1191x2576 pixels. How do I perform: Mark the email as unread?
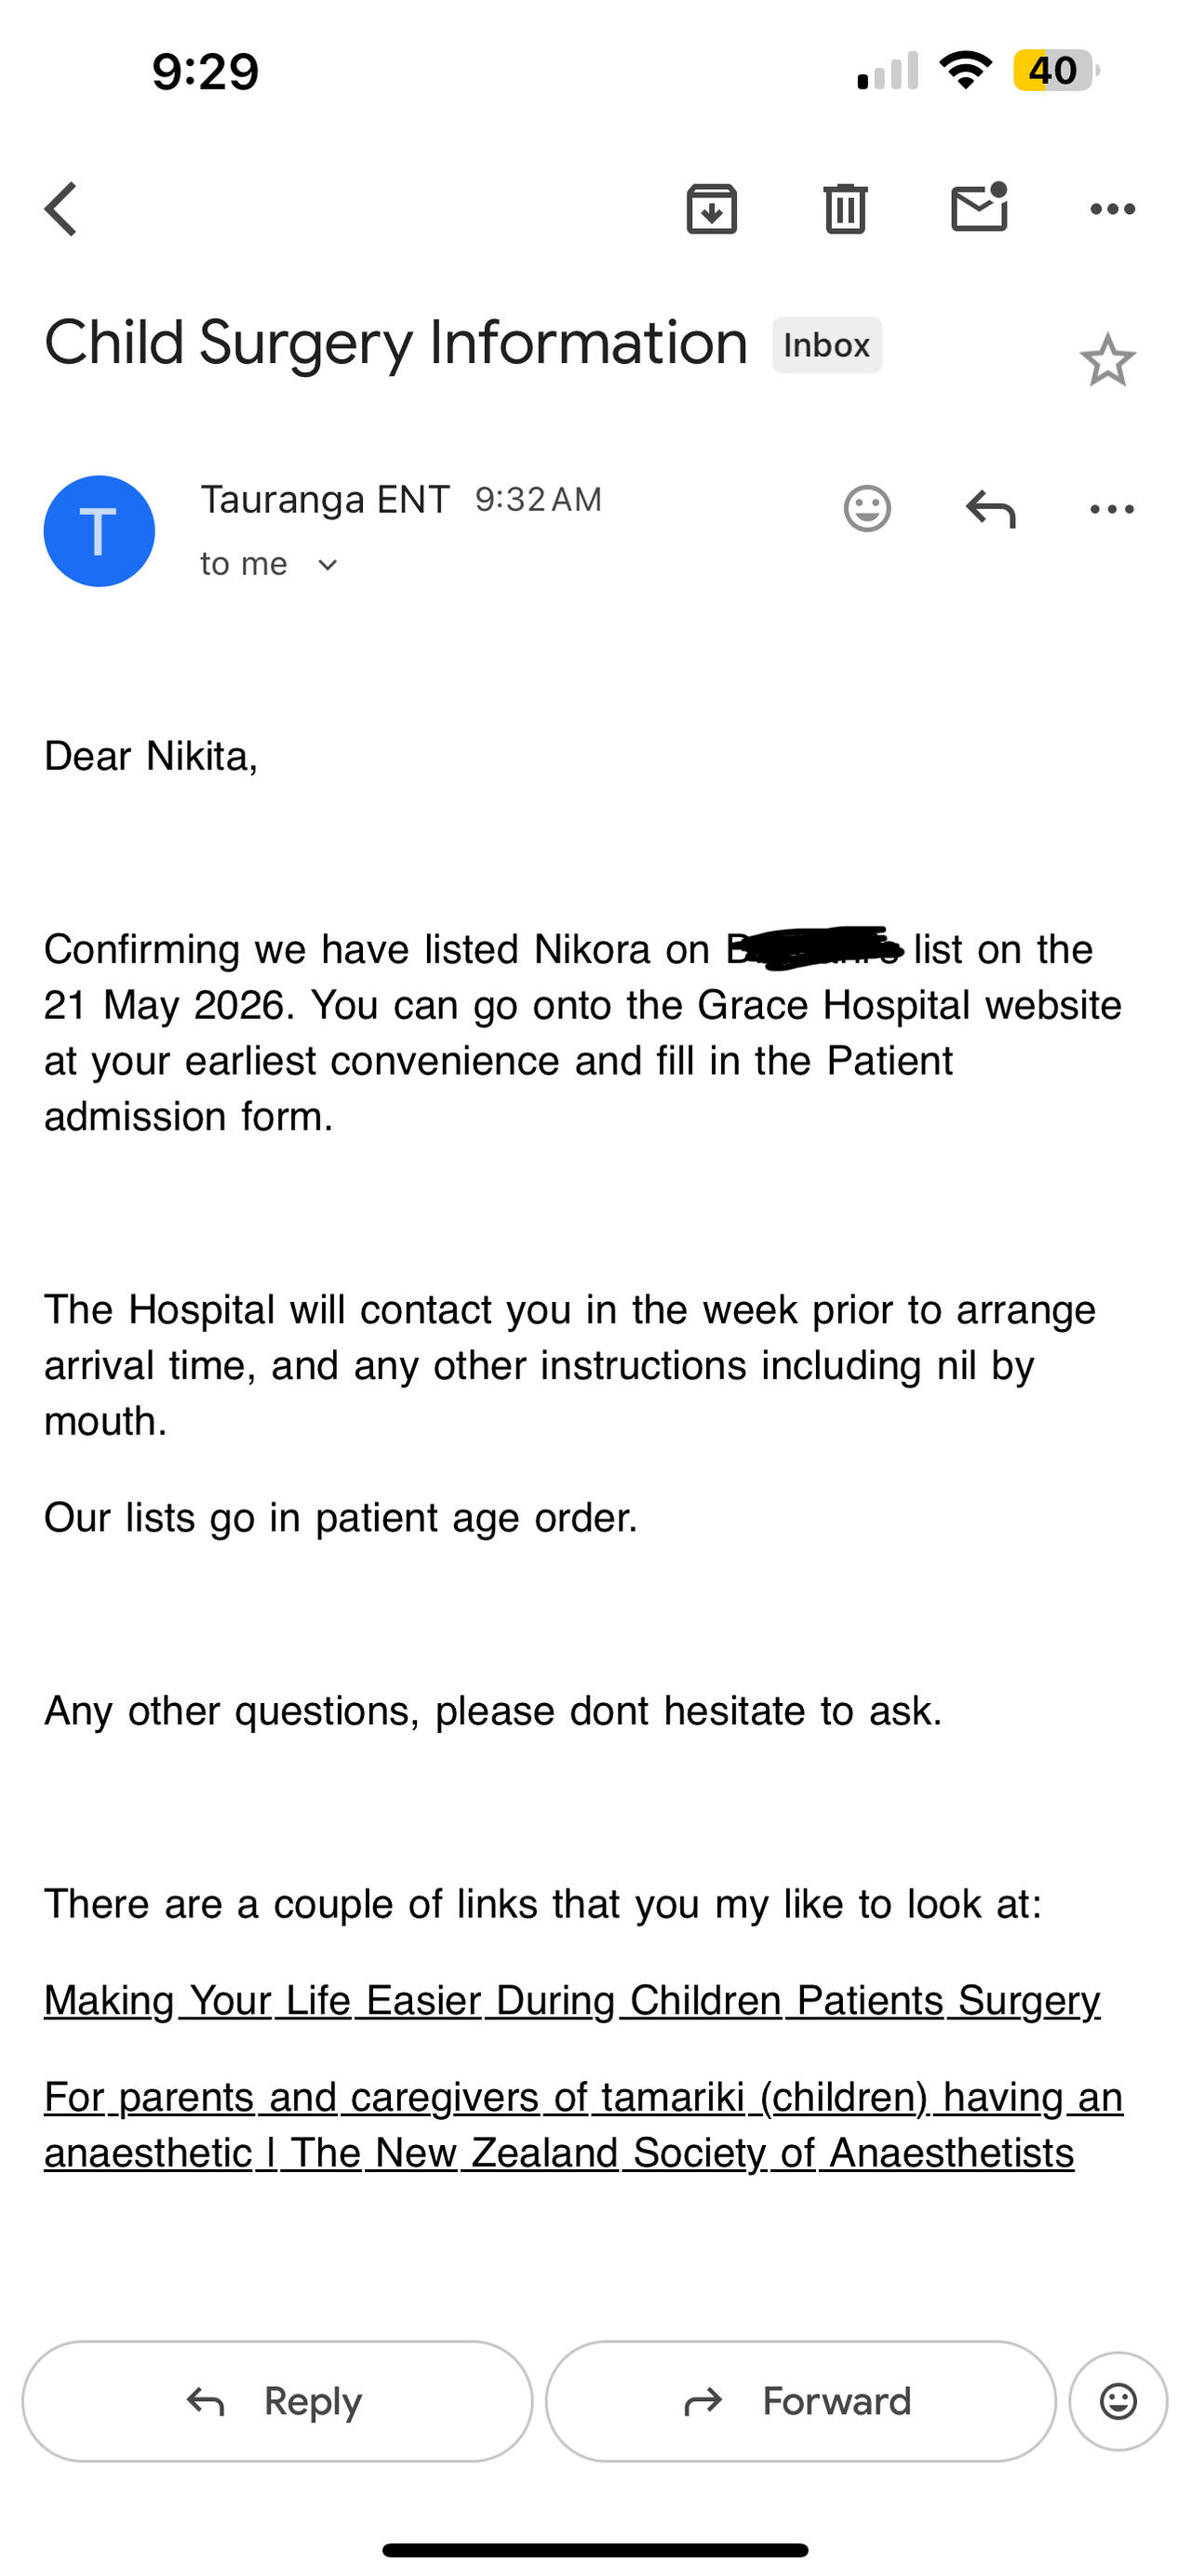pyautogui.click(x=978, y=208)
